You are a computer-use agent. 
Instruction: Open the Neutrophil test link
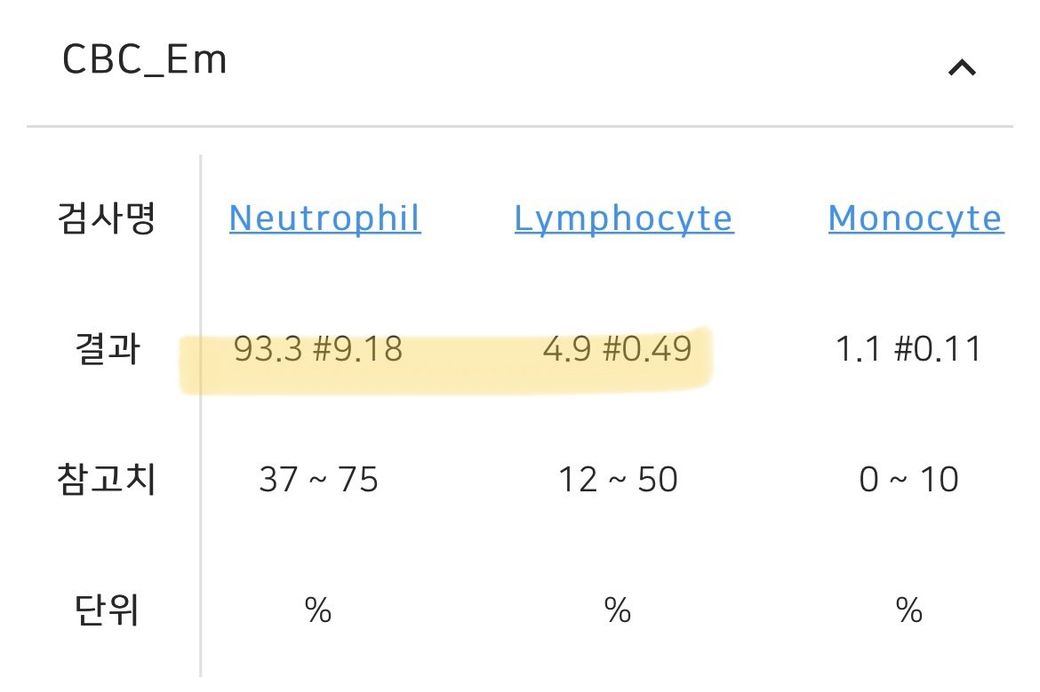click(x=325, y=218)
